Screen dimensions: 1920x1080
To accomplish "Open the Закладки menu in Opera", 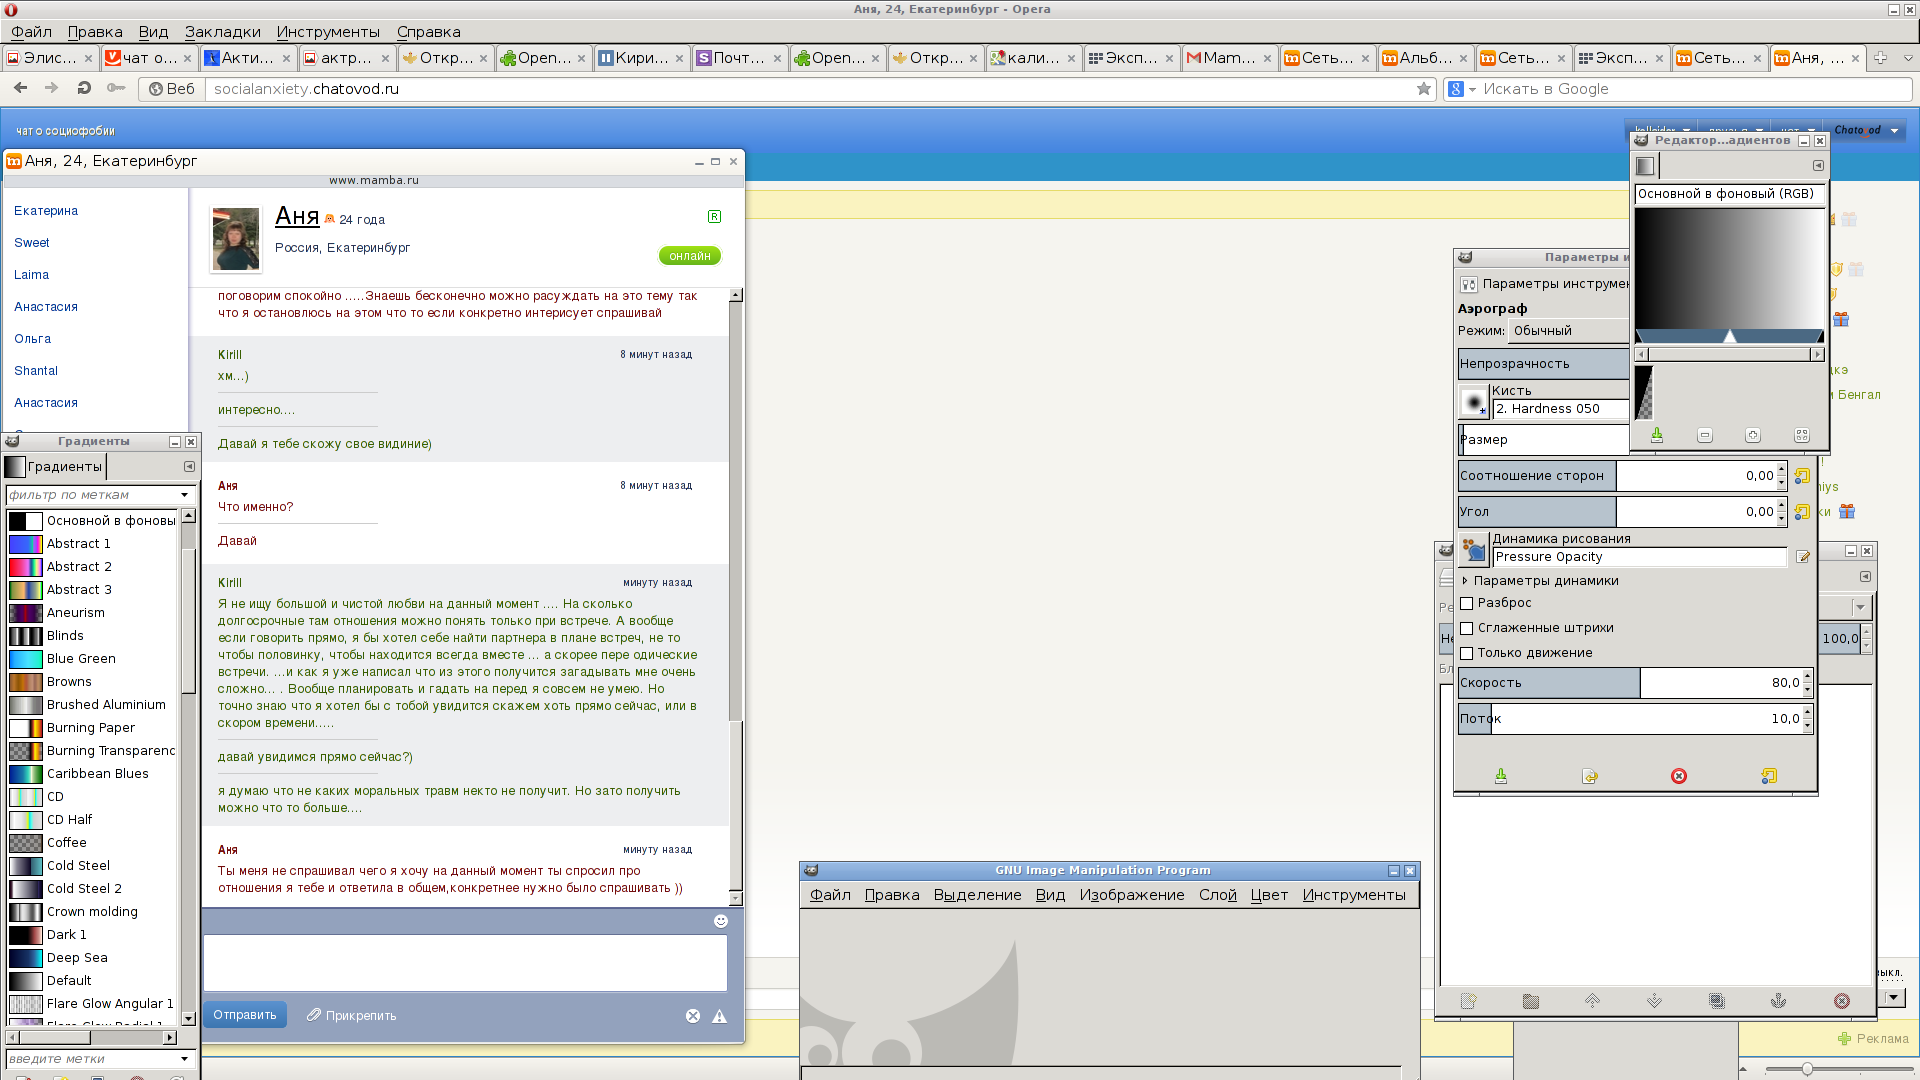I will coord(222,32).
